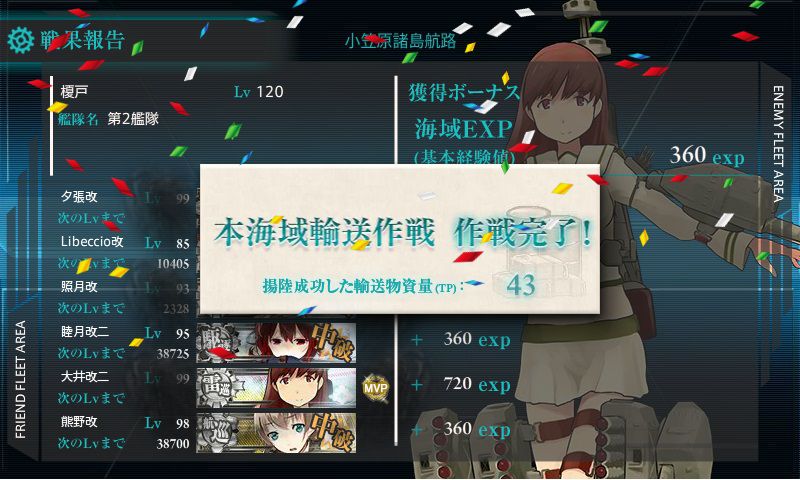Select the 大井改二 ship portrait banner
This screenshot has width=800, height=480.
point(276,388)
